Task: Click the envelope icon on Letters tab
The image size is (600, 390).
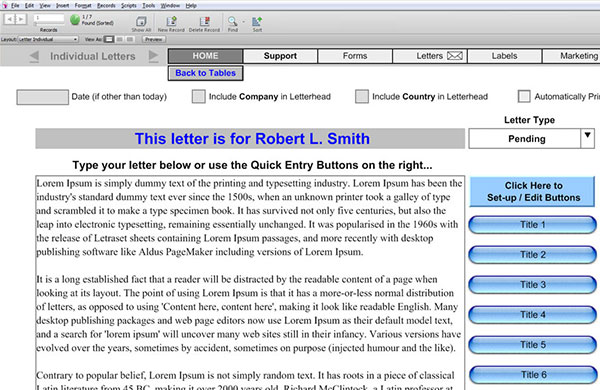Action: click(x=455, y=56)
